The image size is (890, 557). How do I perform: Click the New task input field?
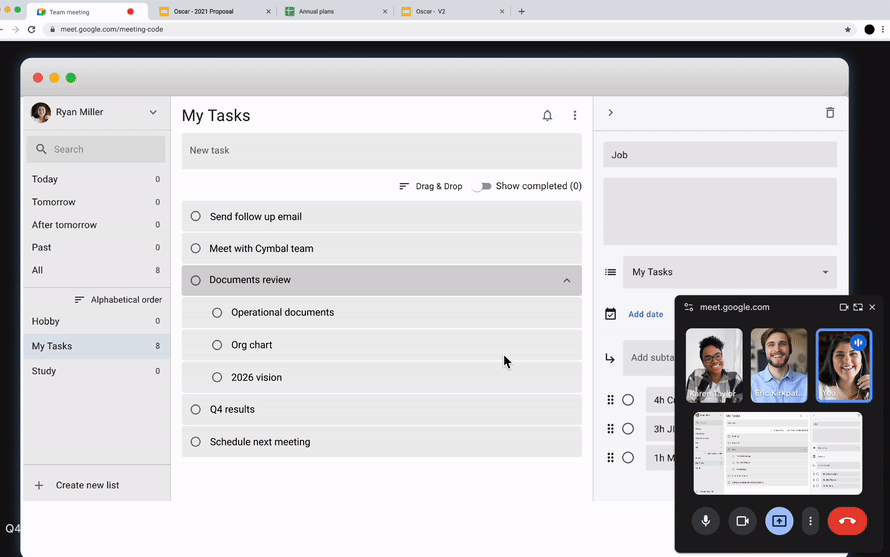pyautogui.click(x=381, y=151)
